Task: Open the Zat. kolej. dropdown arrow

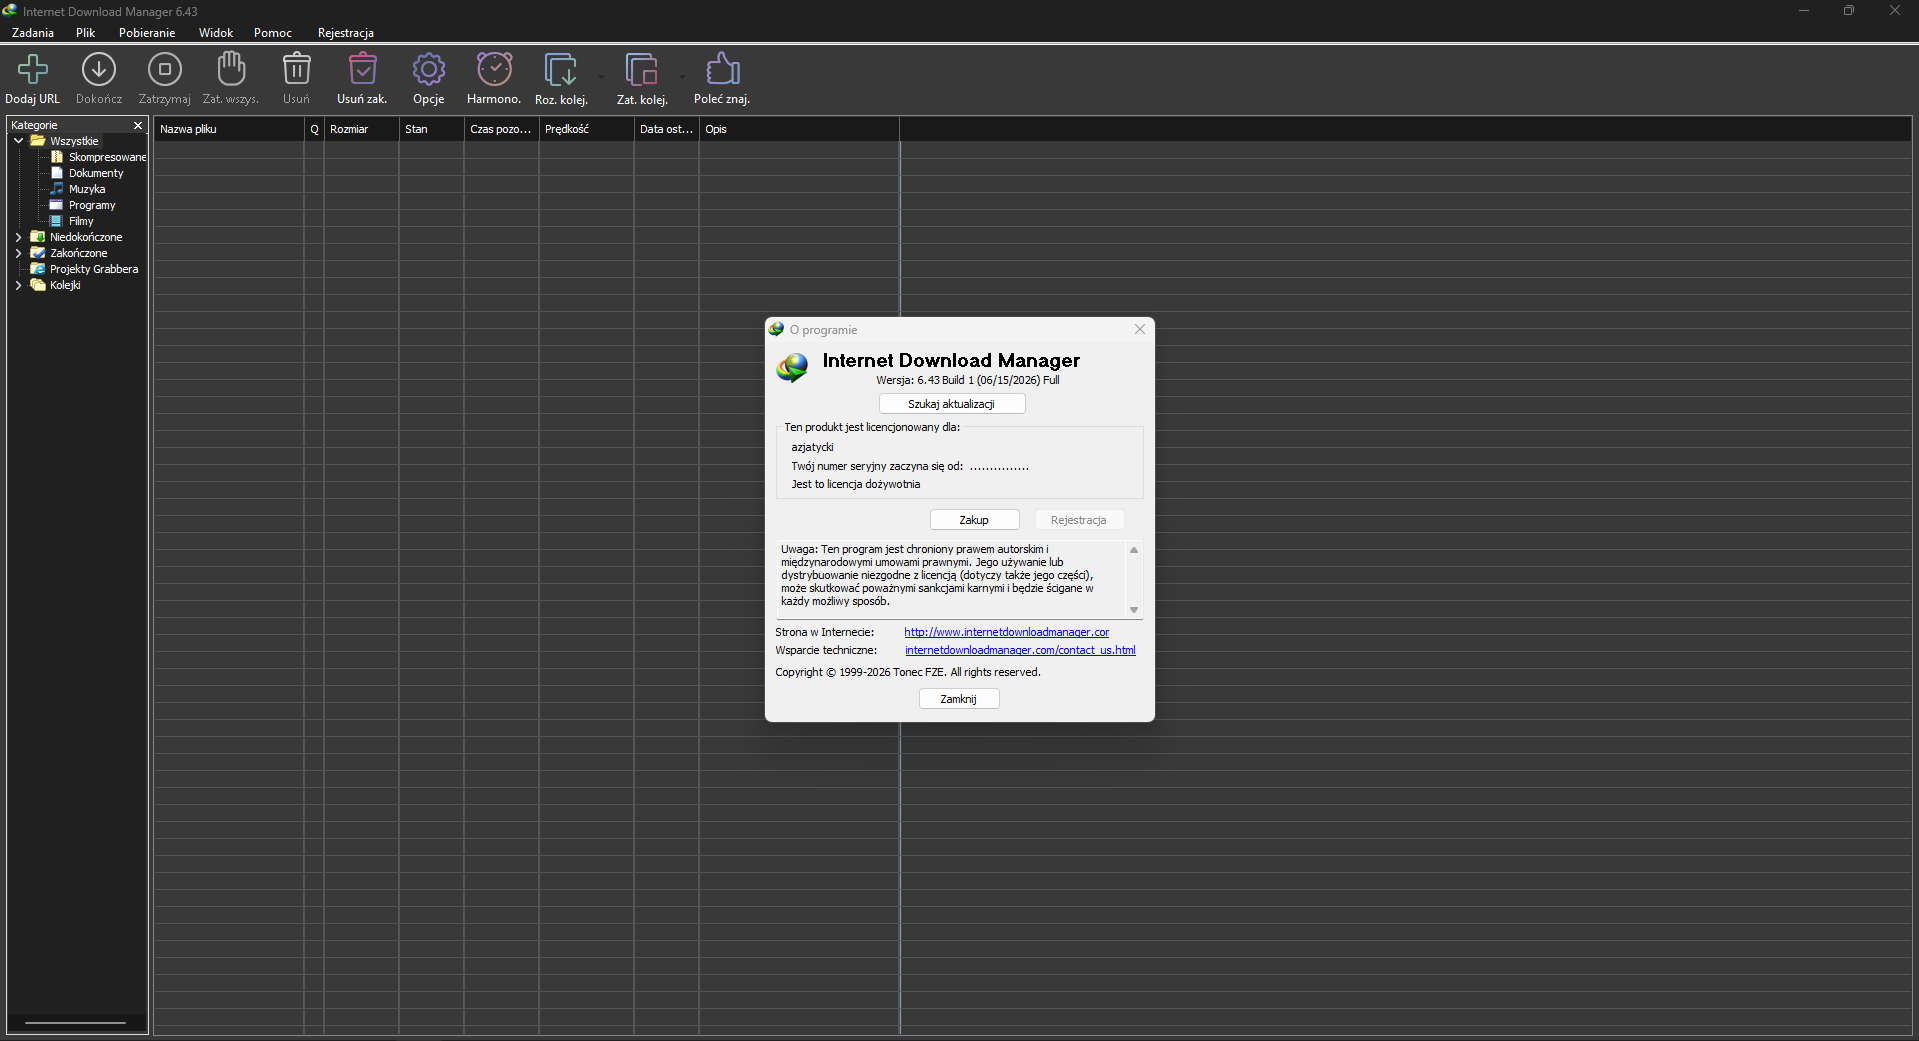Action: point(682,76)
